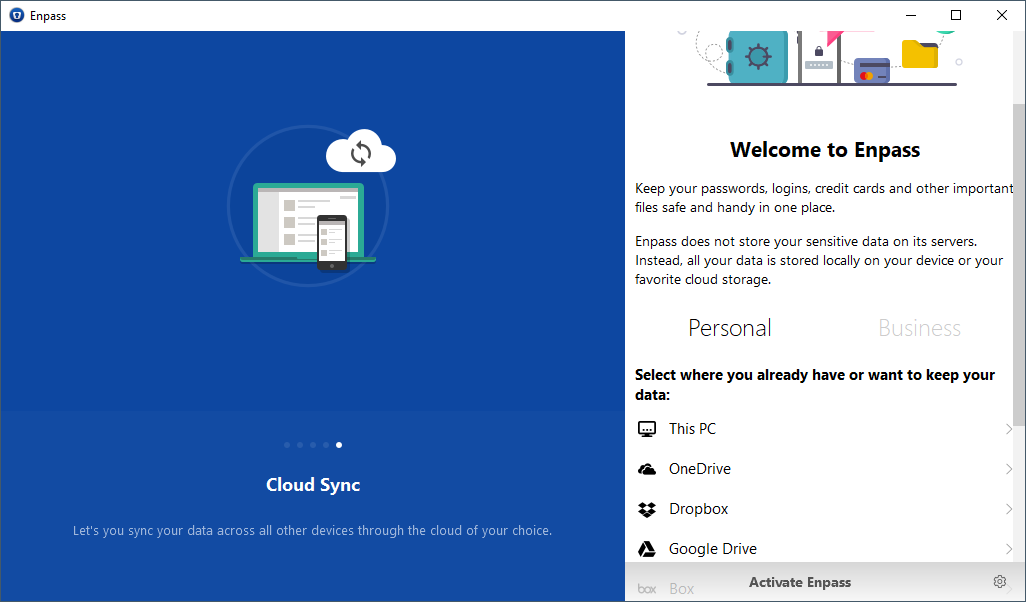The height and width of the screenshot is (602, 1026).
Task: Go to the second slide dot
Action: 300,445
